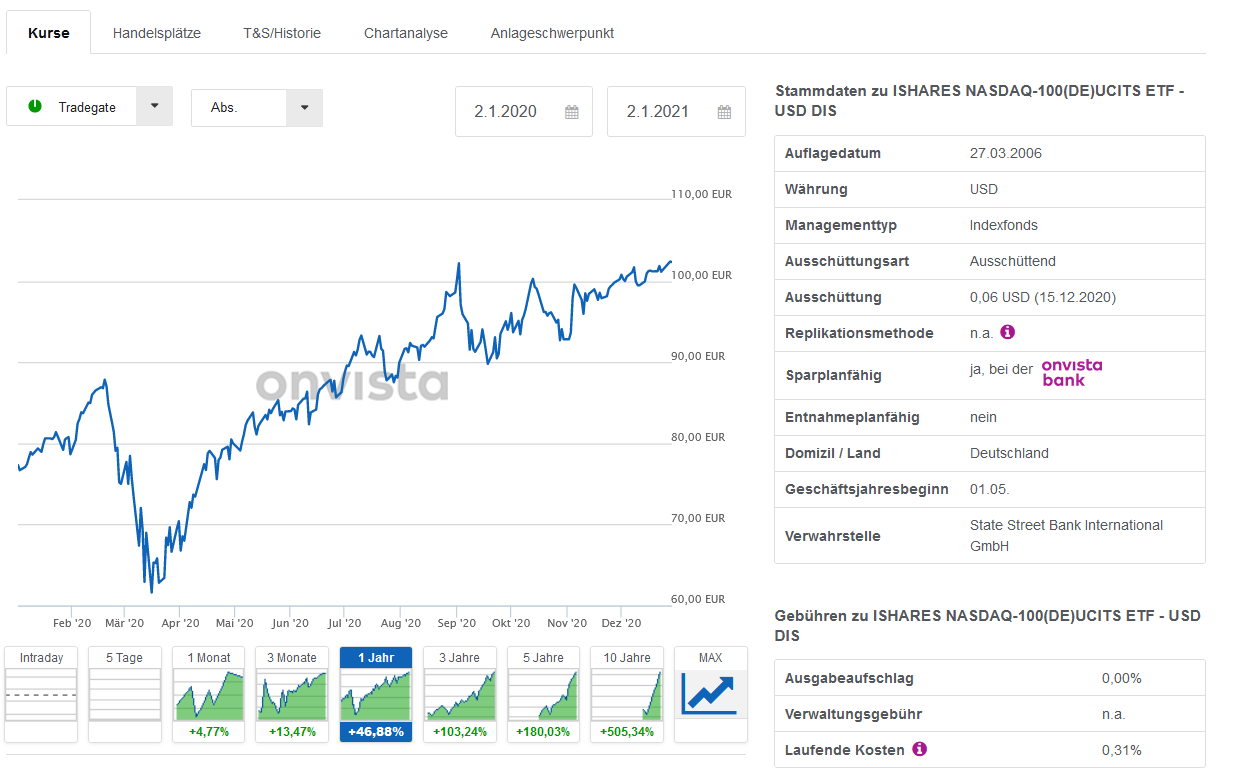Click the start date field 2.1.2020
The width and height of the screenshot is (1254, 774).
[506, 112]
